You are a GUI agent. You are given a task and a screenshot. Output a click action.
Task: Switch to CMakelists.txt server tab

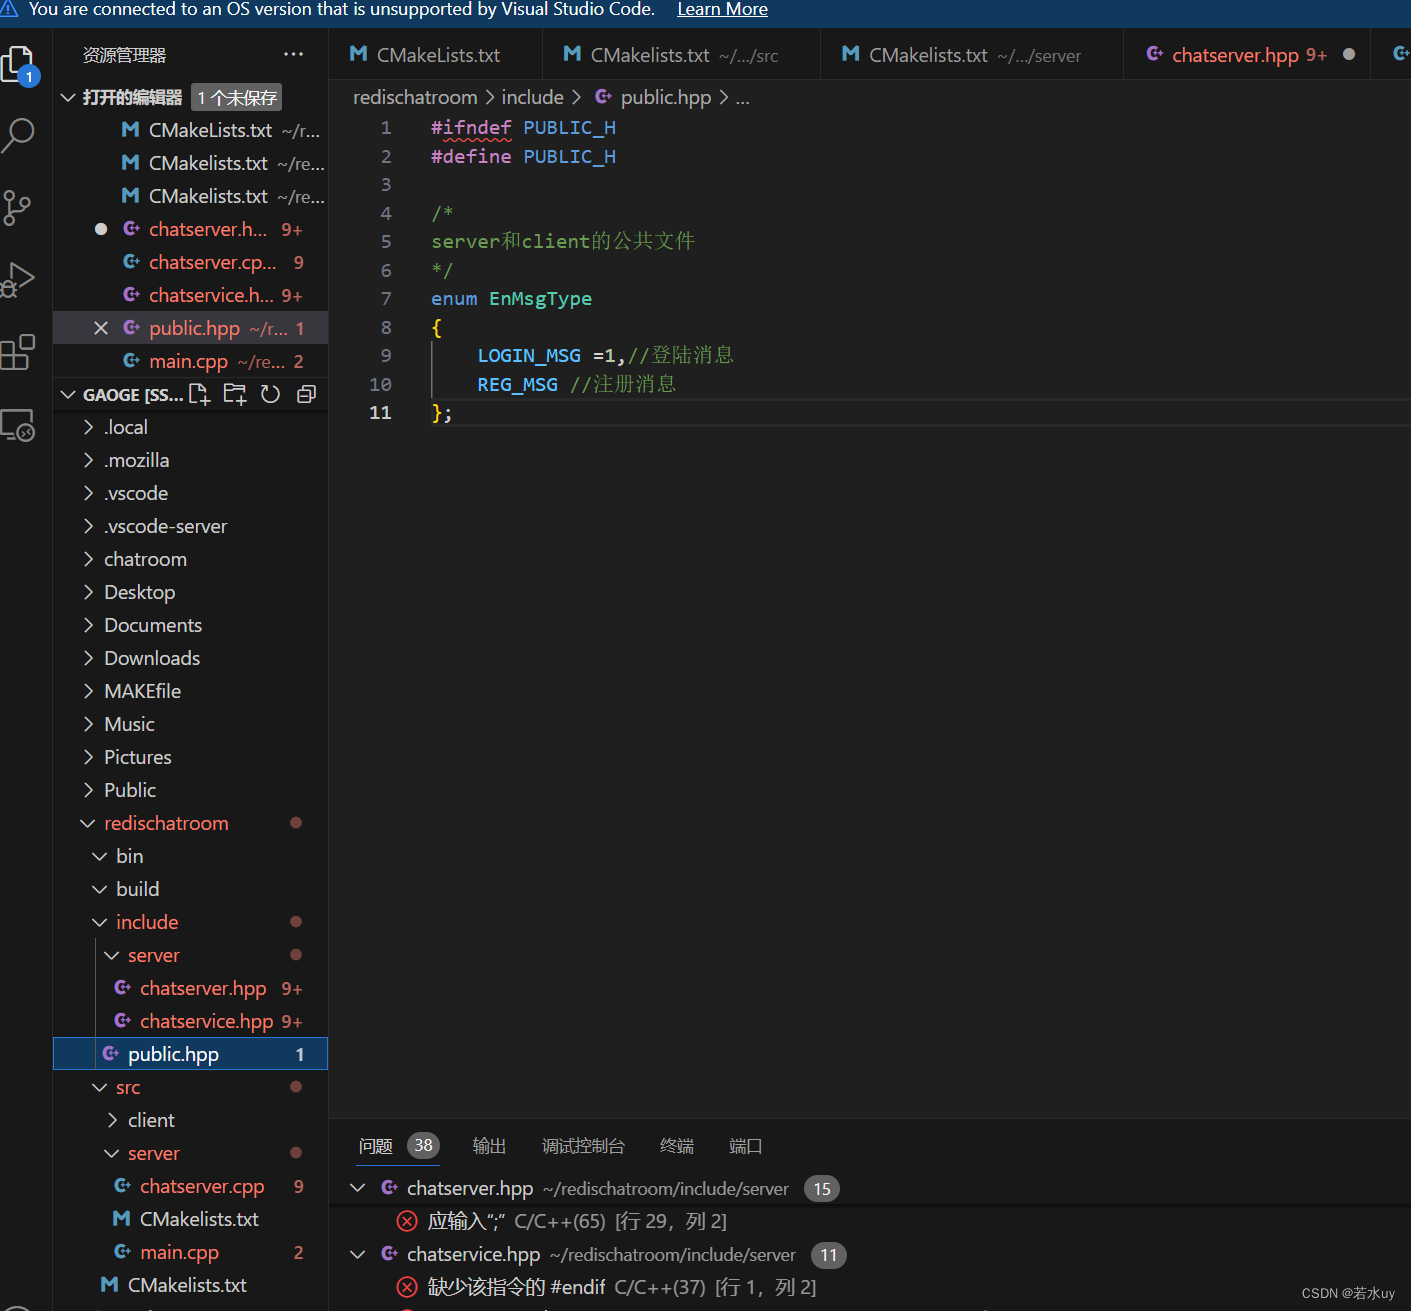pyautogui.click(x=971, y=55)
